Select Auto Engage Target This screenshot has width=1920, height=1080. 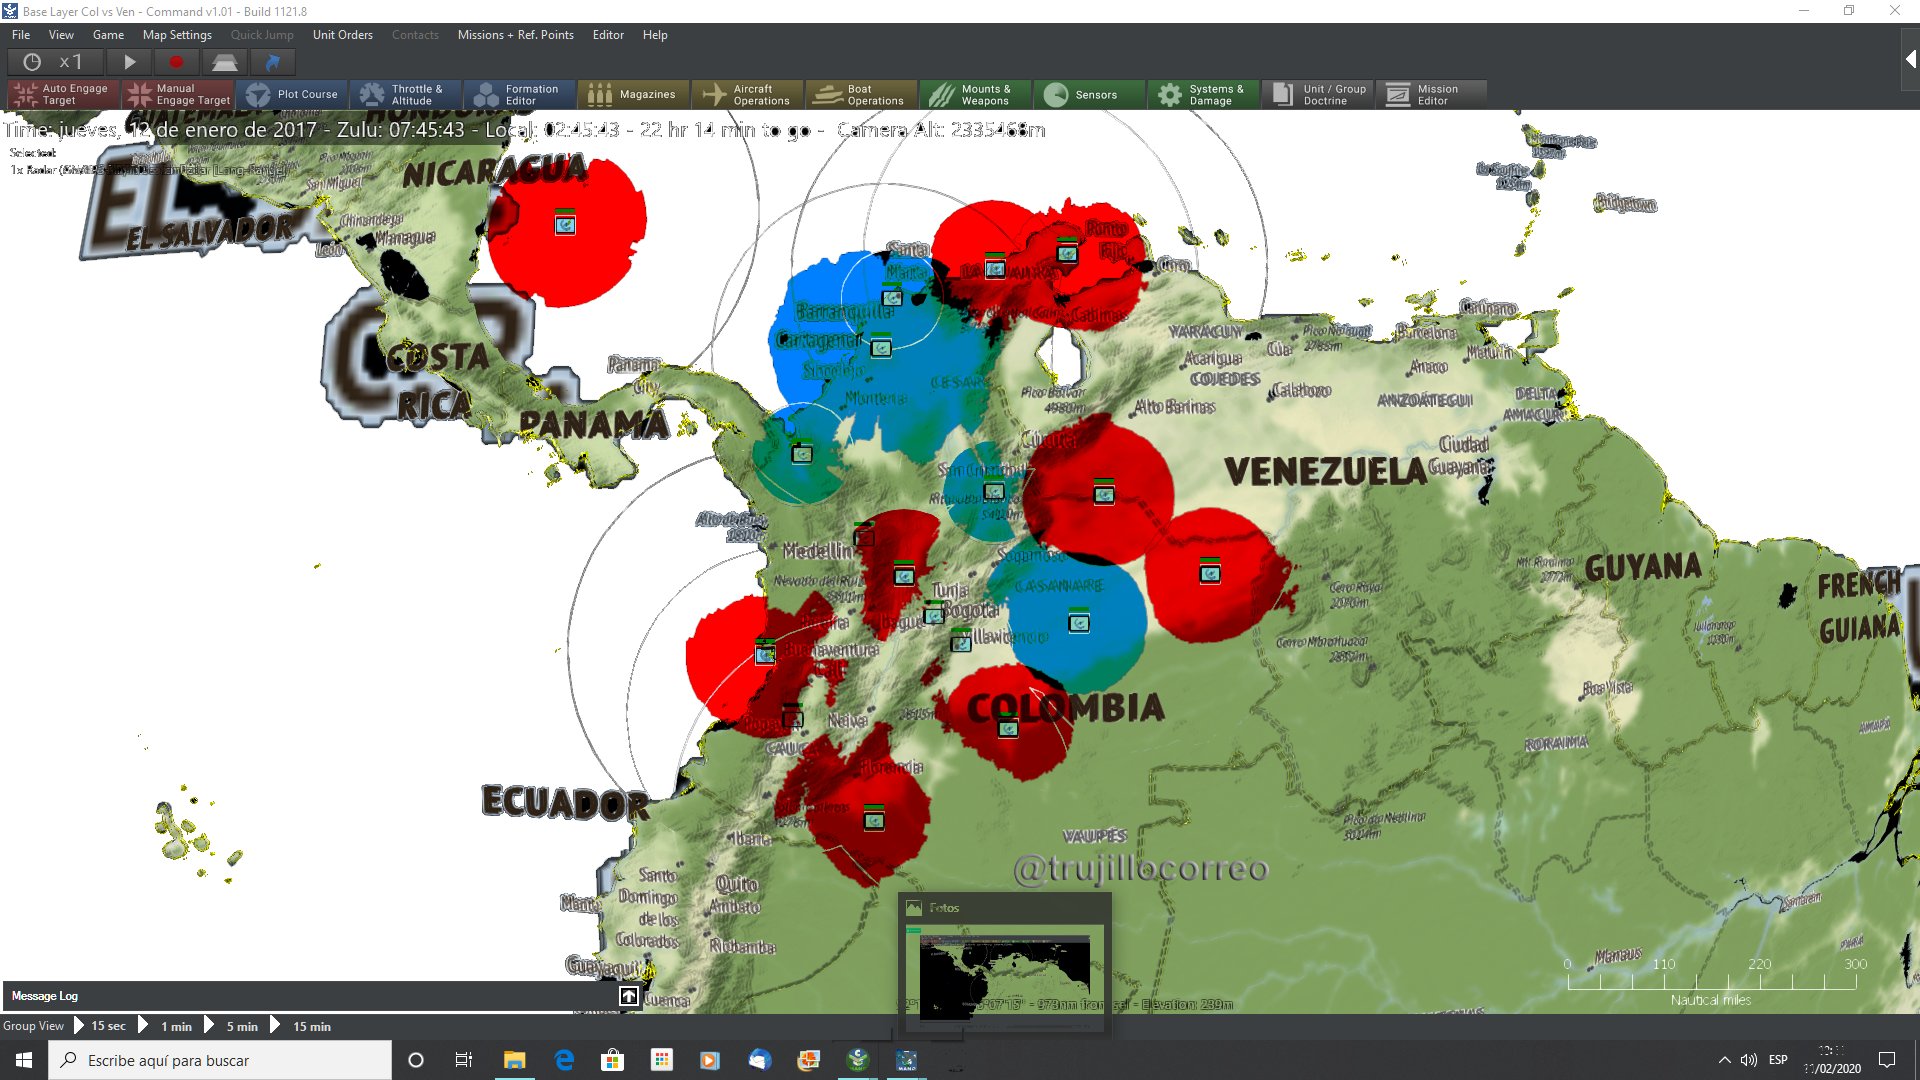click(64, 94)
